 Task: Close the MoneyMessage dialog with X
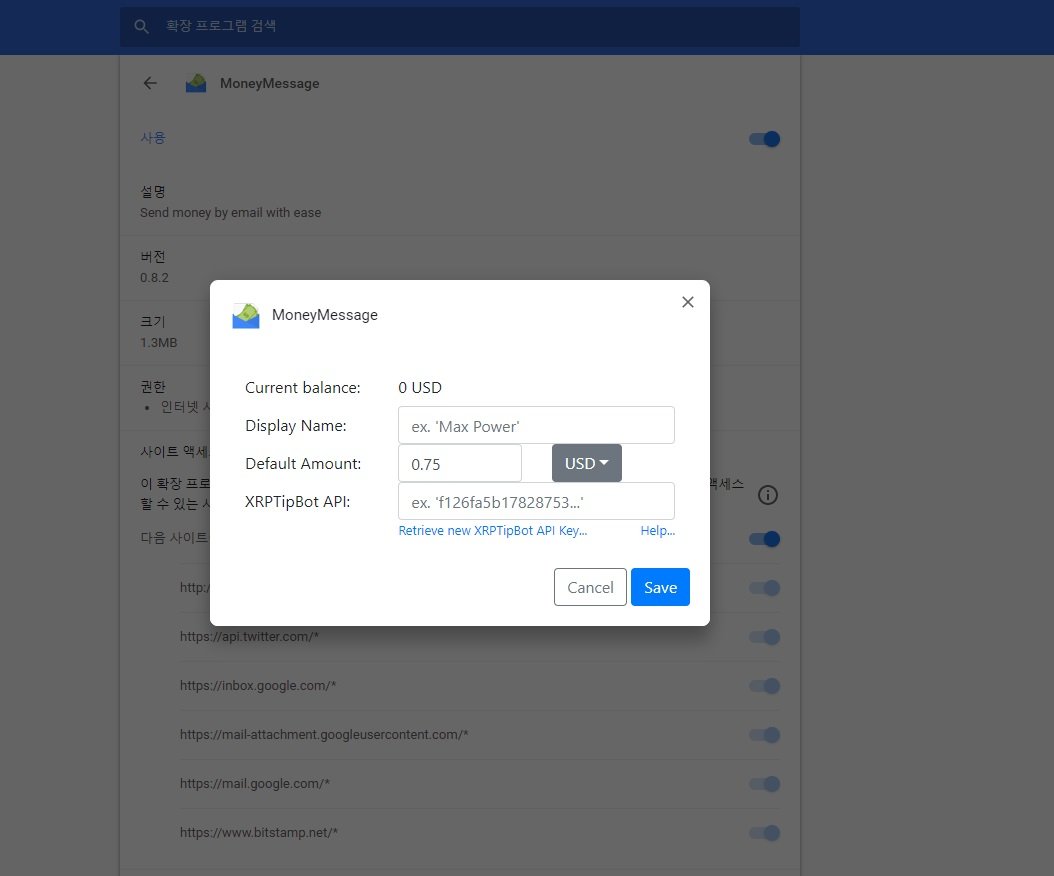[x=687, y=302]
